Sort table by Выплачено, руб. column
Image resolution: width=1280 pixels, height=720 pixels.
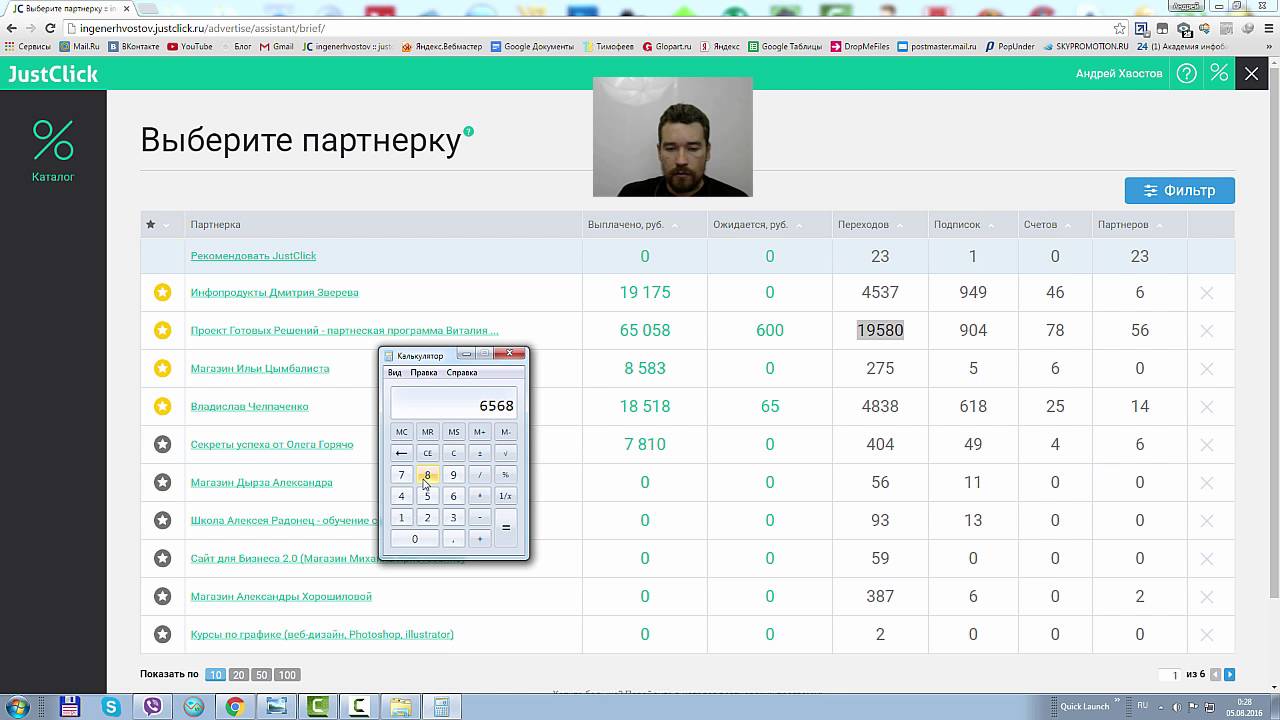pos(674,225)
